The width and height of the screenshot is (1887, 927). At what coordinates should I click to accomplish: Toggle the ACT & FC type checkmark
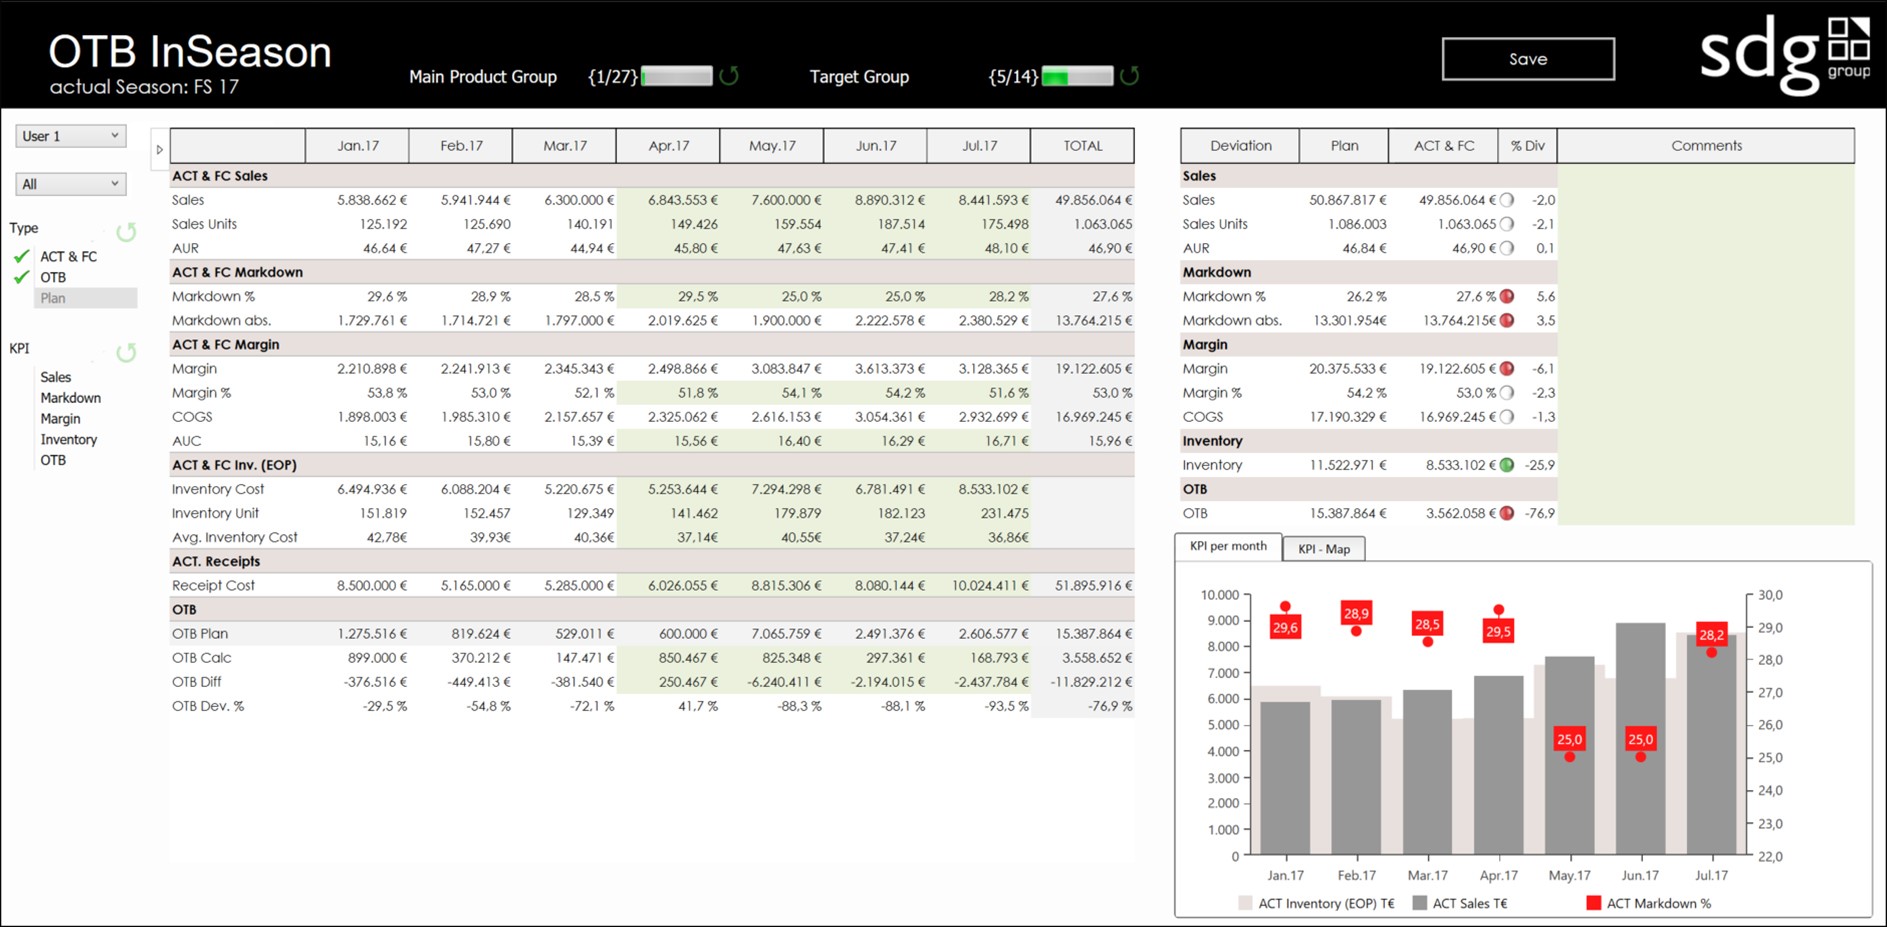21,256
